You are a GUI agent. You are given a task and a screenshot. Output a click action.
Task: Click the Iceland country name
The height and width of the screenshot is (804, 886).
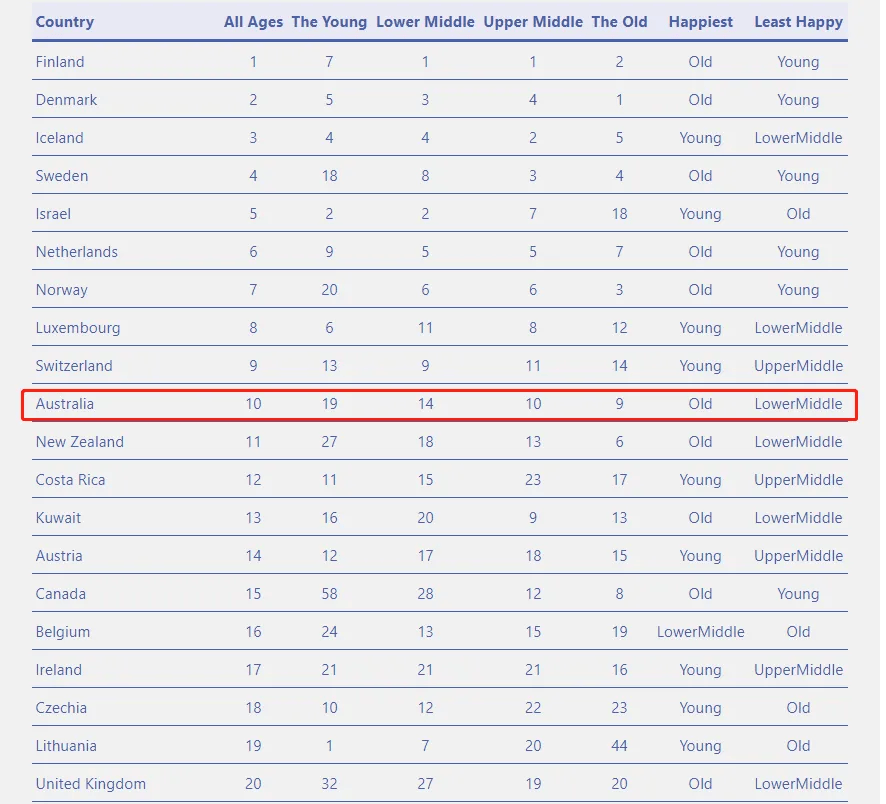click(x=60, y=138)
